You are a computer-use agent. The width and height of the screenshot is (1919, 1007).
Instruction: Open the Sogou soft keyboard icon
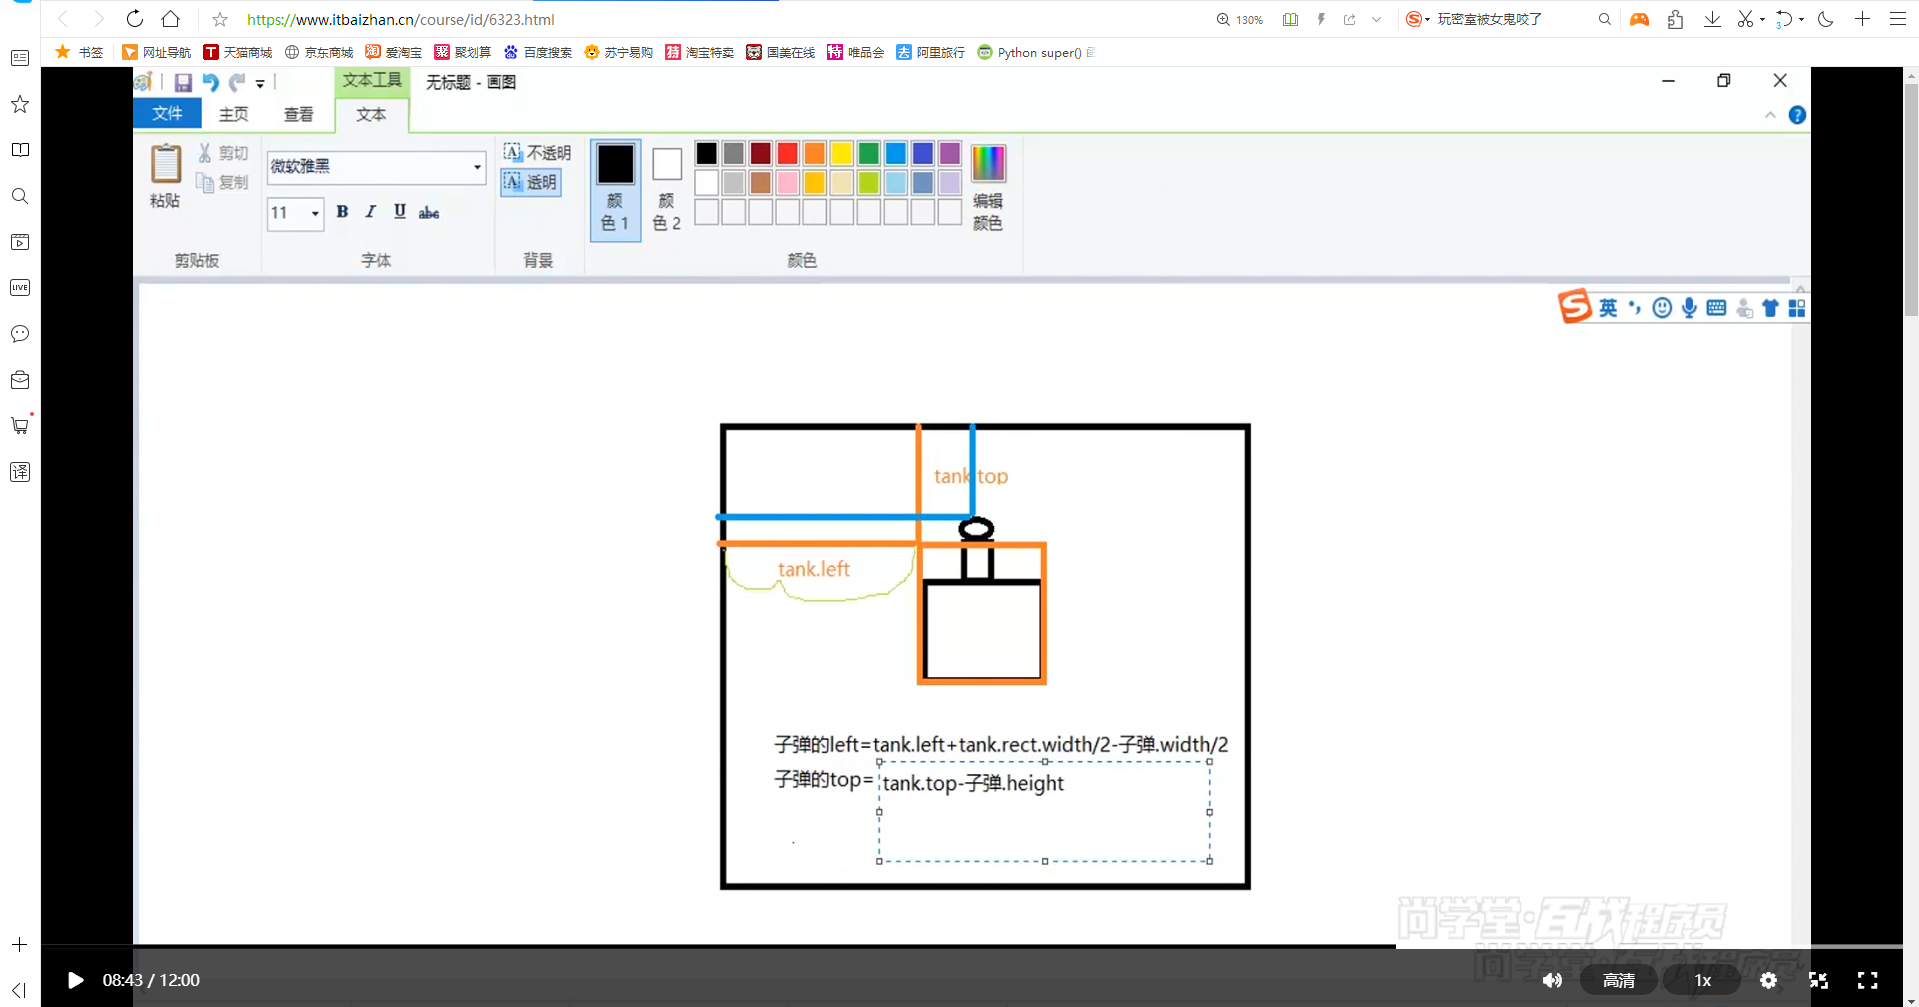click(1716, 308)
